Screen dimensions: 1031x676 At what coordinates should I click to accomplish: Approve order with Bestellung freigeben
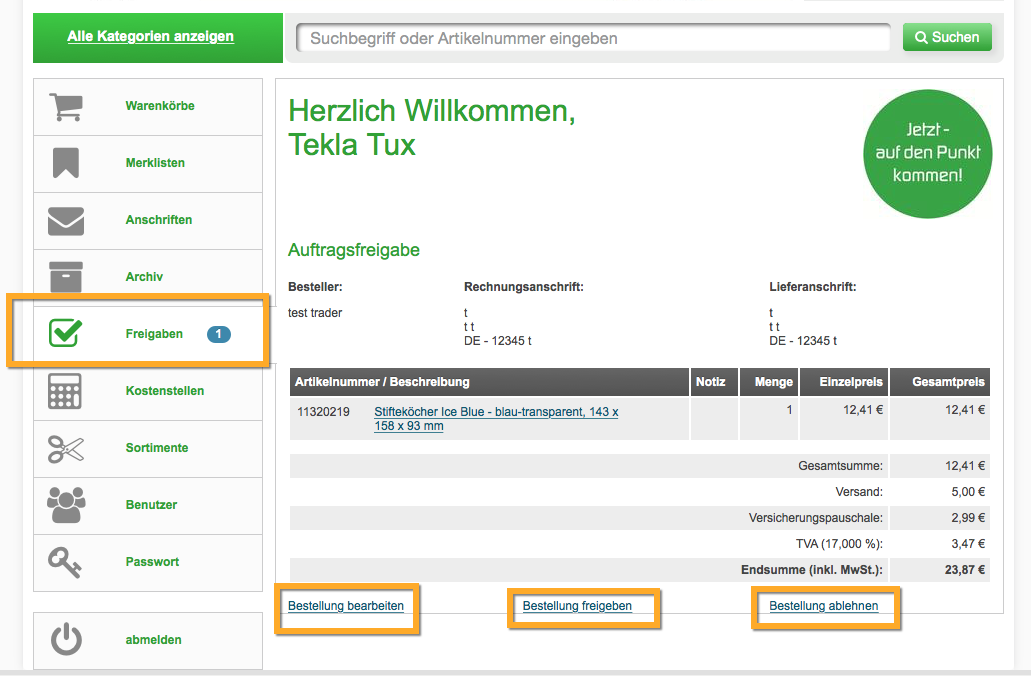point(577,606)
